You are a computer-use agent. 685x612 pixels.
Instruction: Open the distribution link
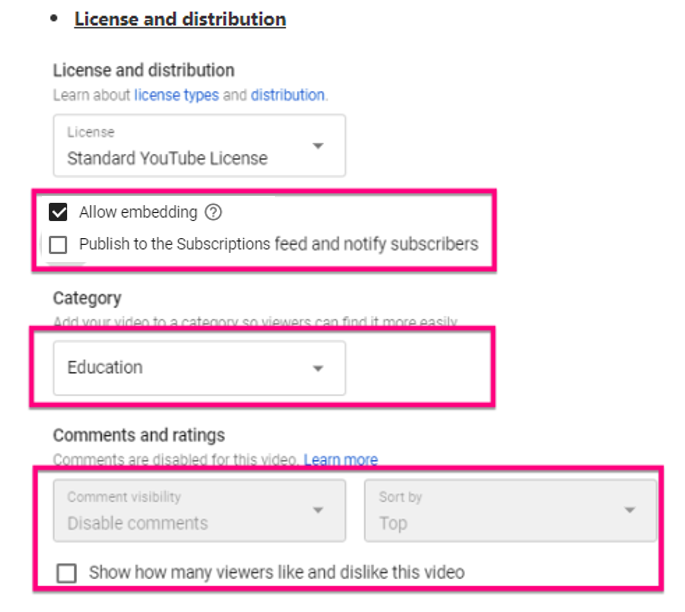(x=287, y=95)
